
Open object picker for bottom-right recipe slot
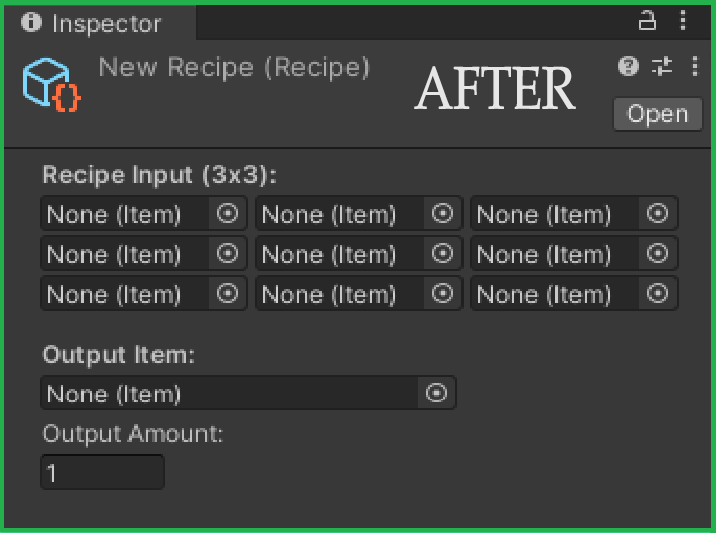tap(658, 294)
